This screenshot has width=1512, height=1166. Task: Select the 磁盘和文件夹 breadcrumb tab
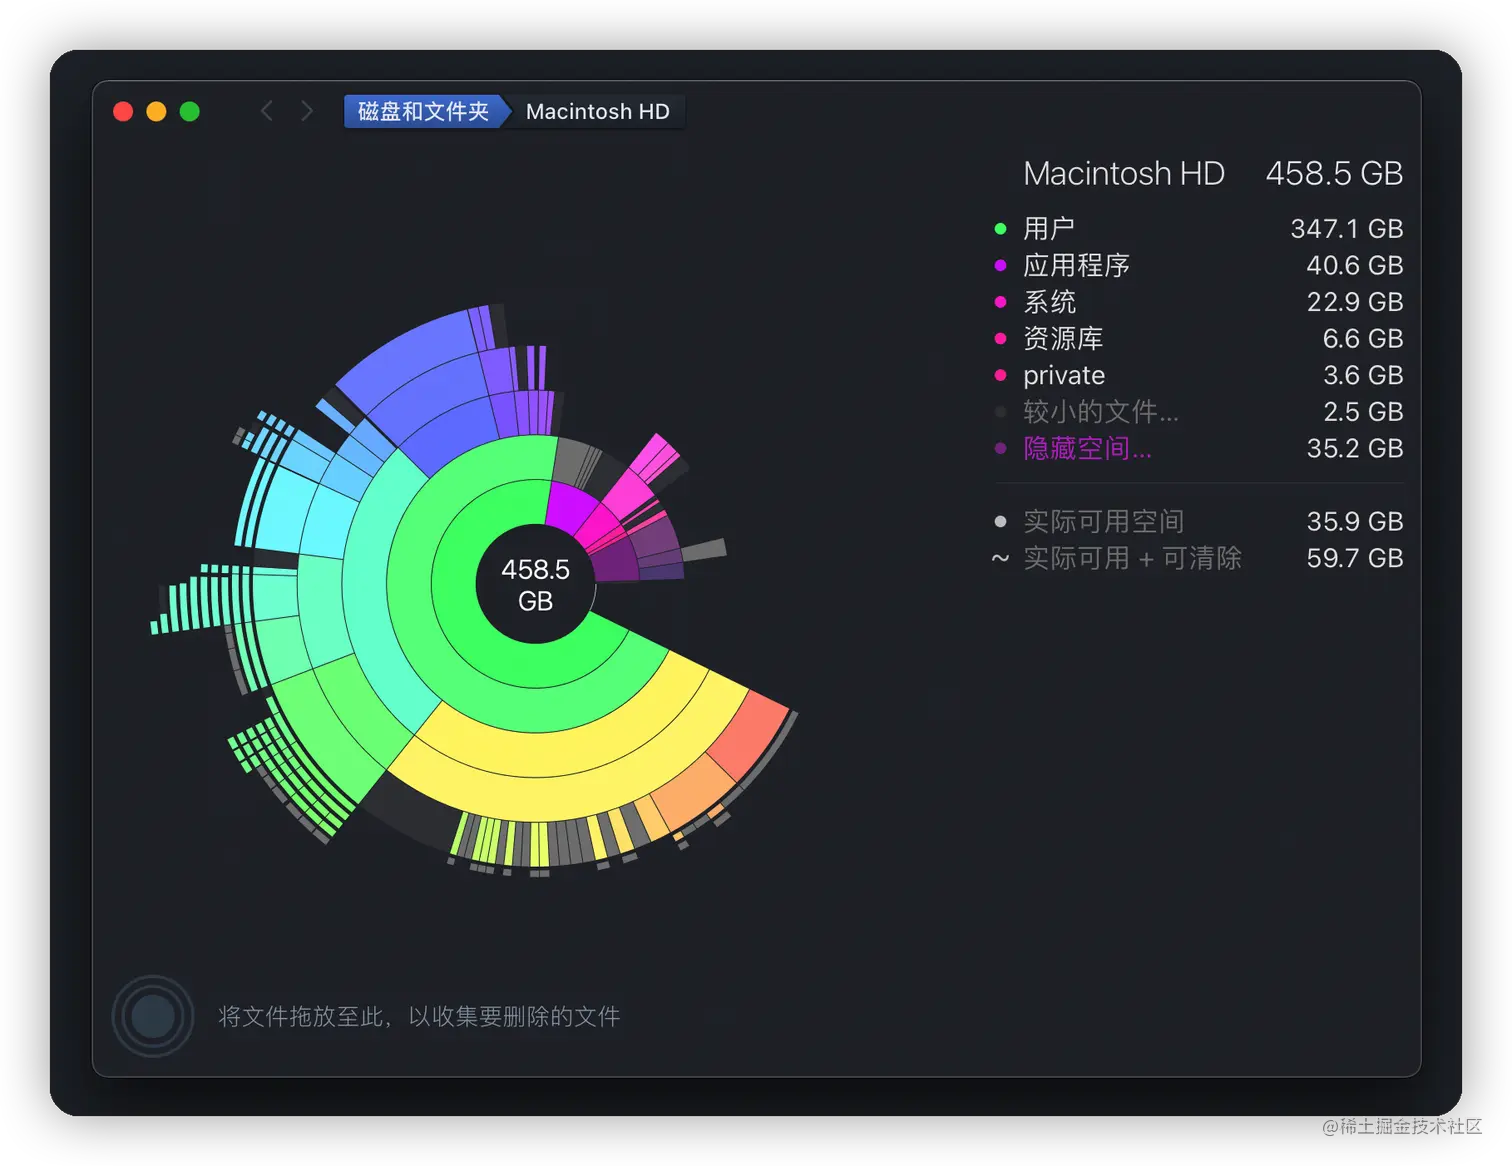[x=424, y=111]
